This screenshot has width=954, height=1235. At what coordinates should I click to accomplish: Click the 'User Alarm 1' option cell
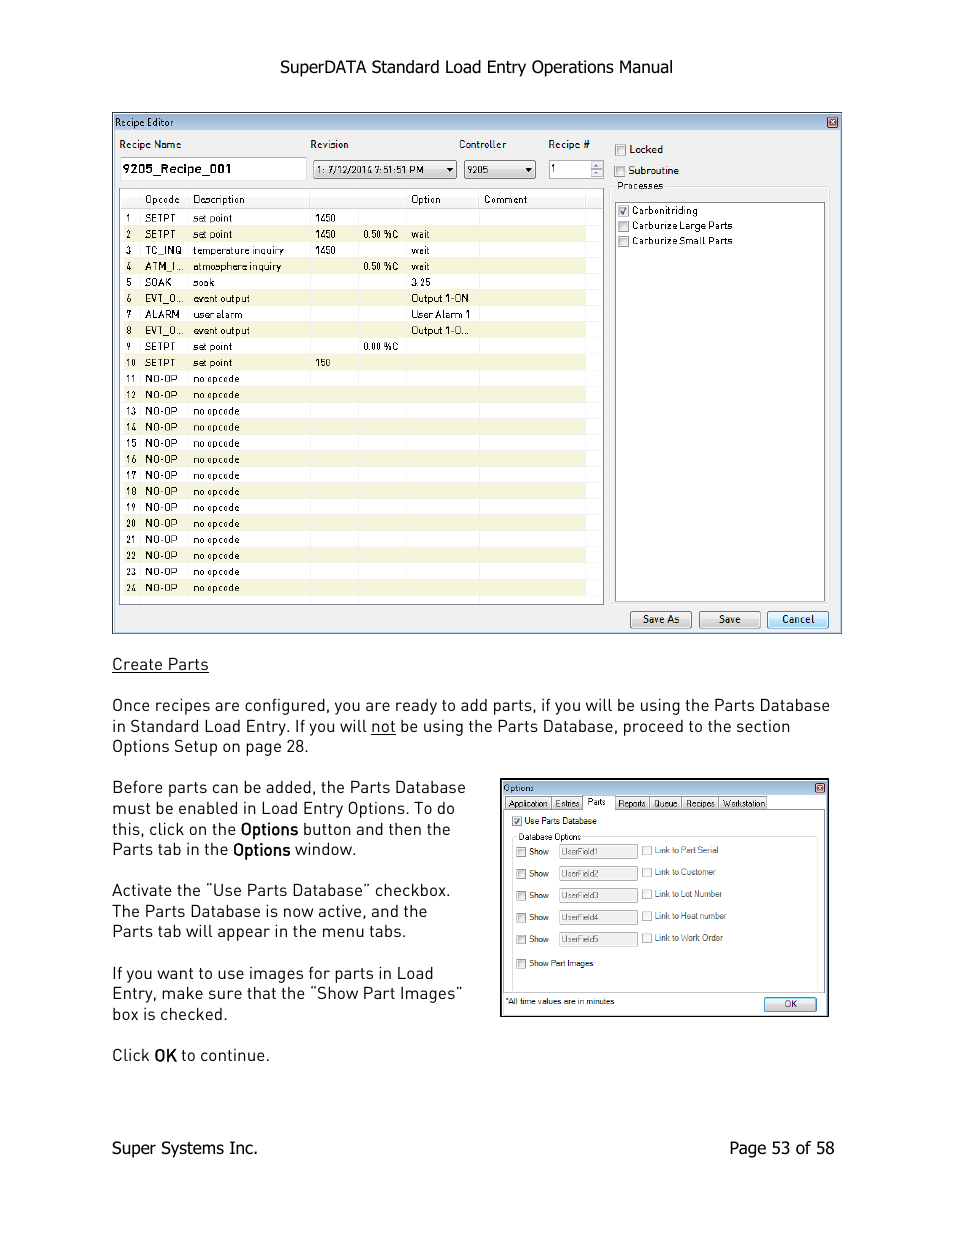[x=441, y=315]
